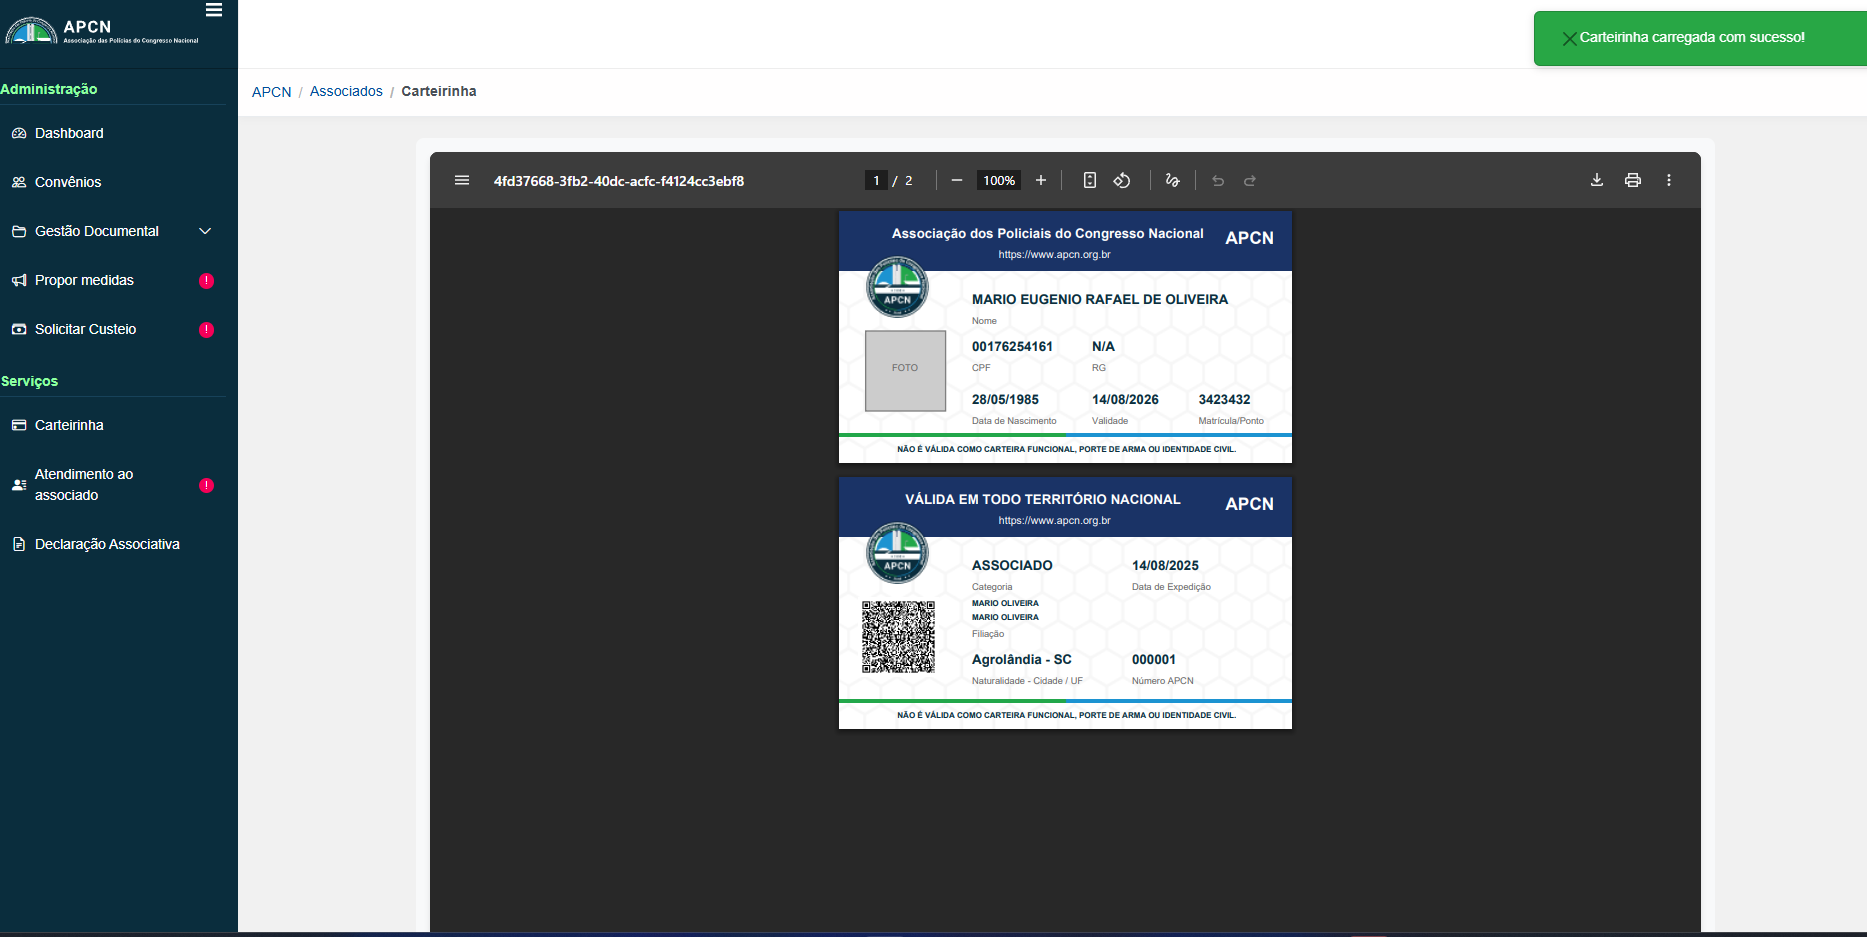Viewport: 1867px width, 937px height.
Task: Click the APCN breadcrumb link
Action: pyautogui.click(x=271, y=91)
